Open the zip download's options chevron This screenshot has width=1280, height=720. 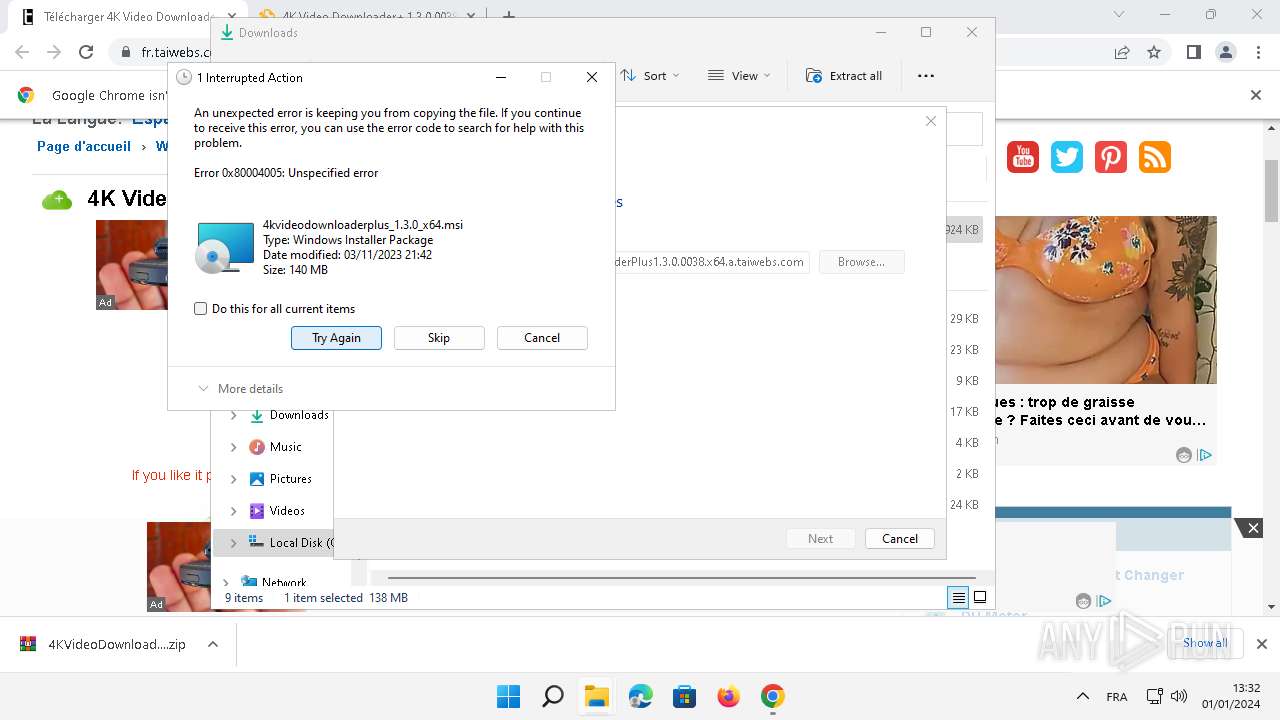pos(213,645)
